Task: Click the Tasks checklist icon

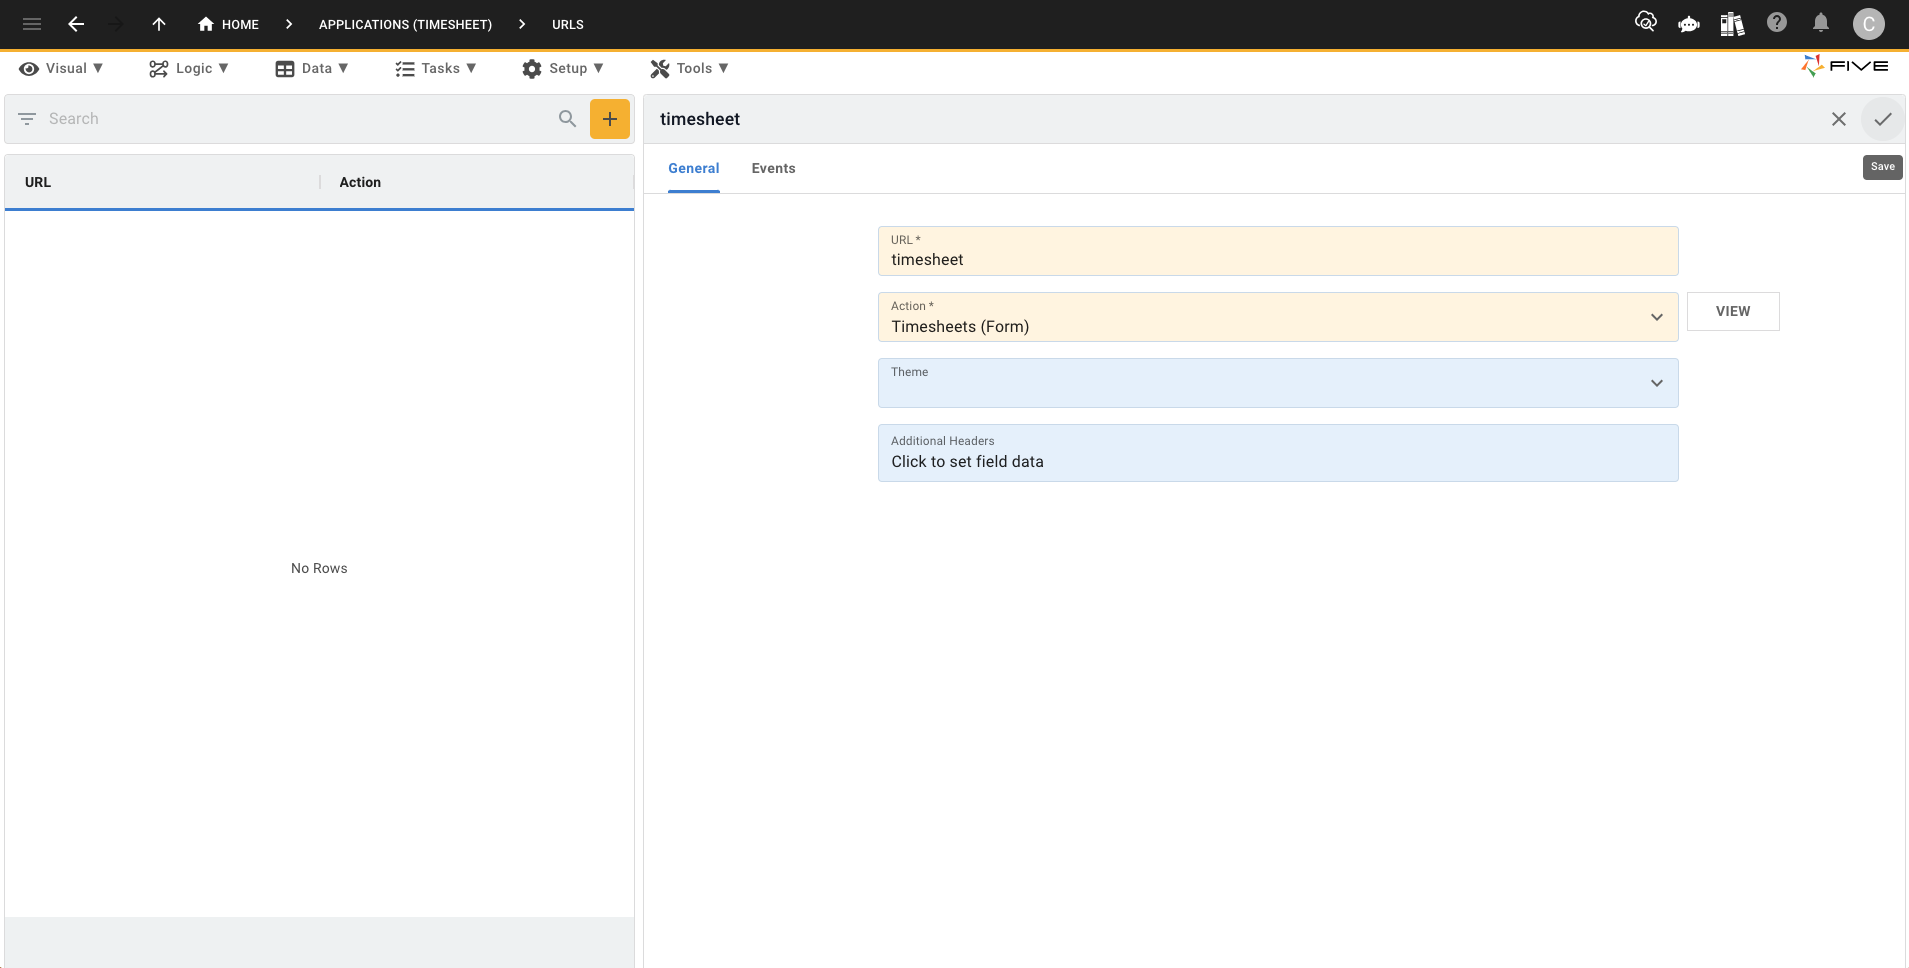Action: (404, 68)
